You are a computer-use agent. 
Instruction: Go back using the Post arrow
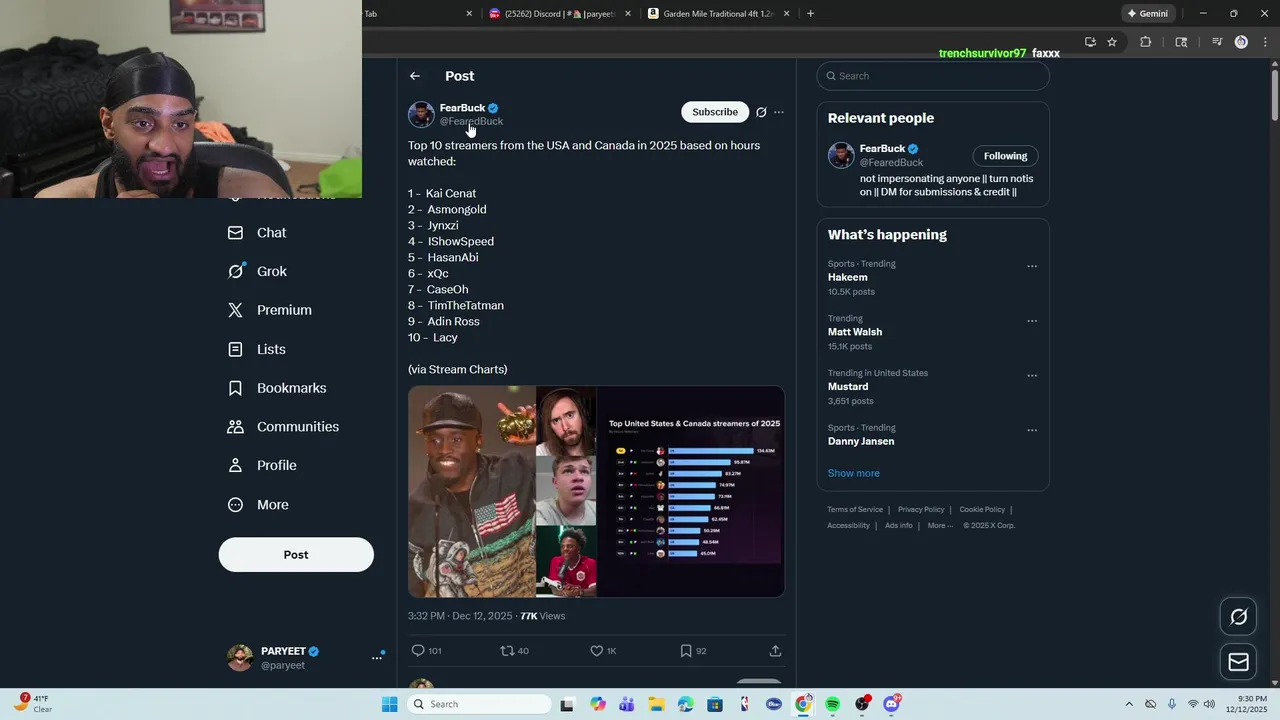point(415,76)
